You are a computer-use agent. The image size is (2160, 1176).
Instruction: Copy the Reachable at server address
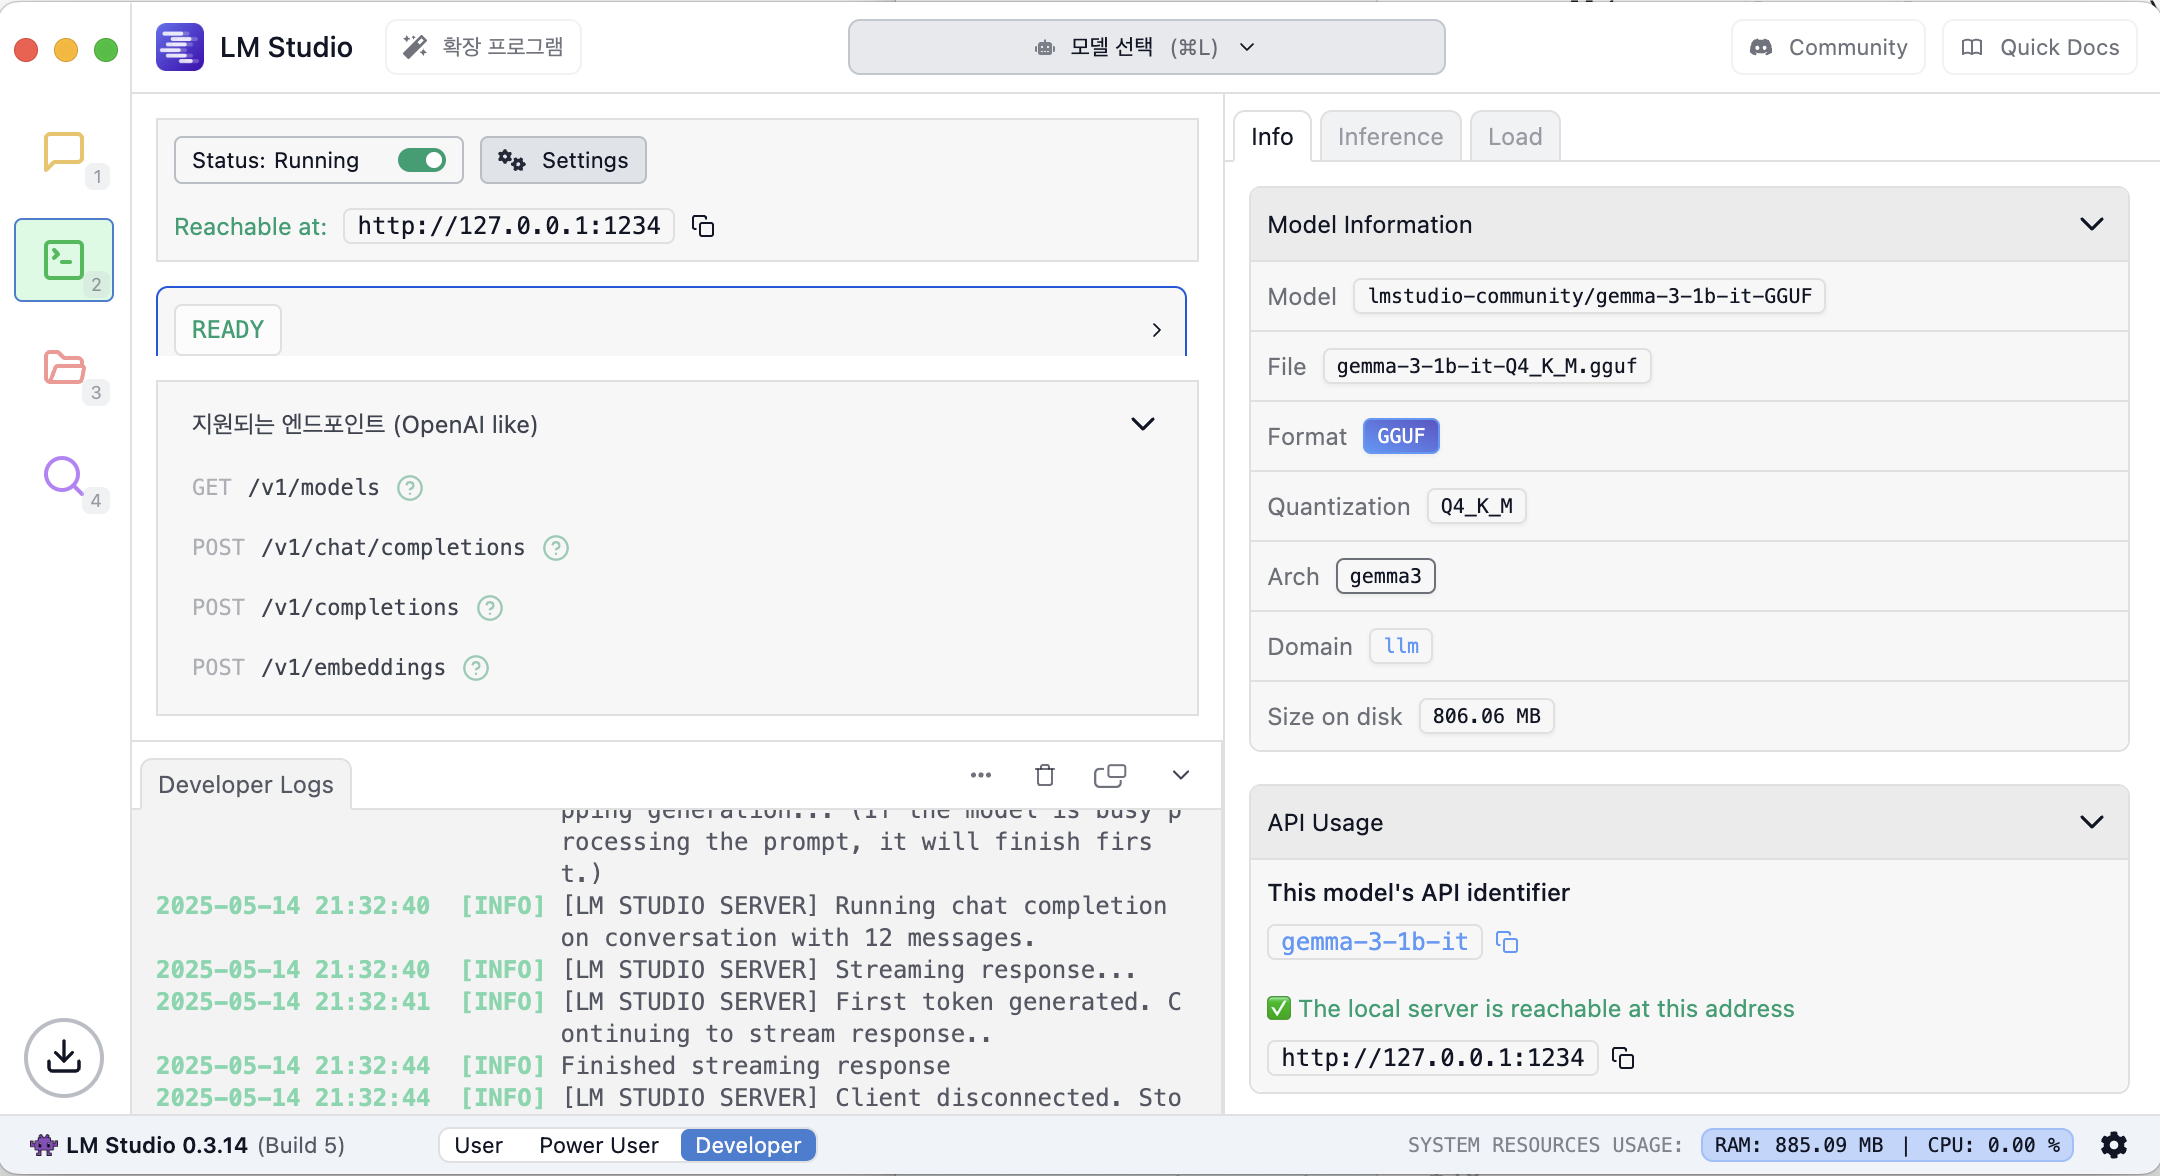[703, 226]
